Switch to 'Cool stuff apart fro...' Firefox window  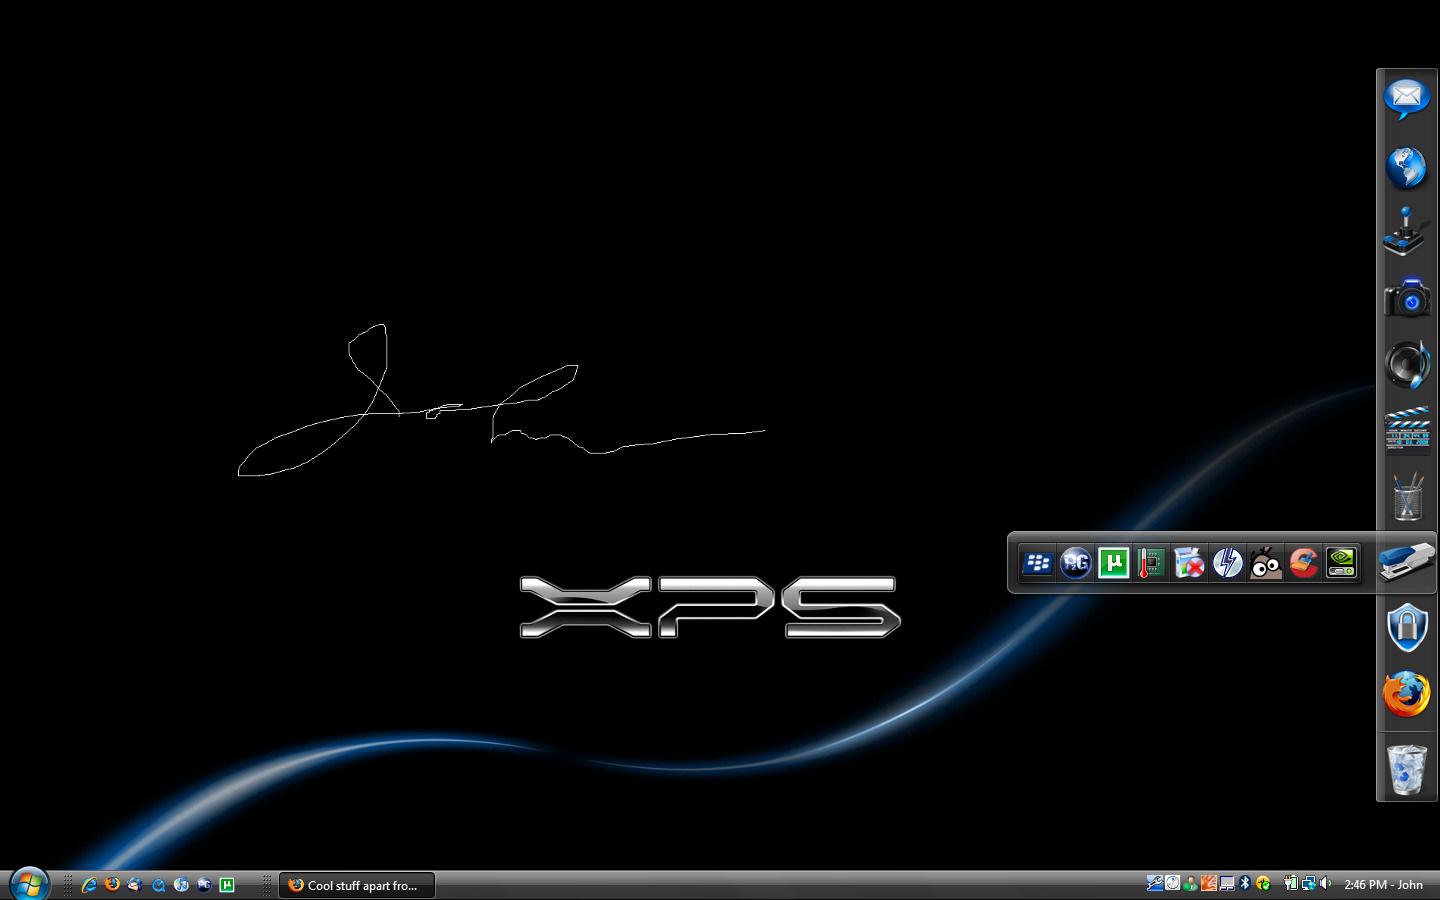[357, 885]
